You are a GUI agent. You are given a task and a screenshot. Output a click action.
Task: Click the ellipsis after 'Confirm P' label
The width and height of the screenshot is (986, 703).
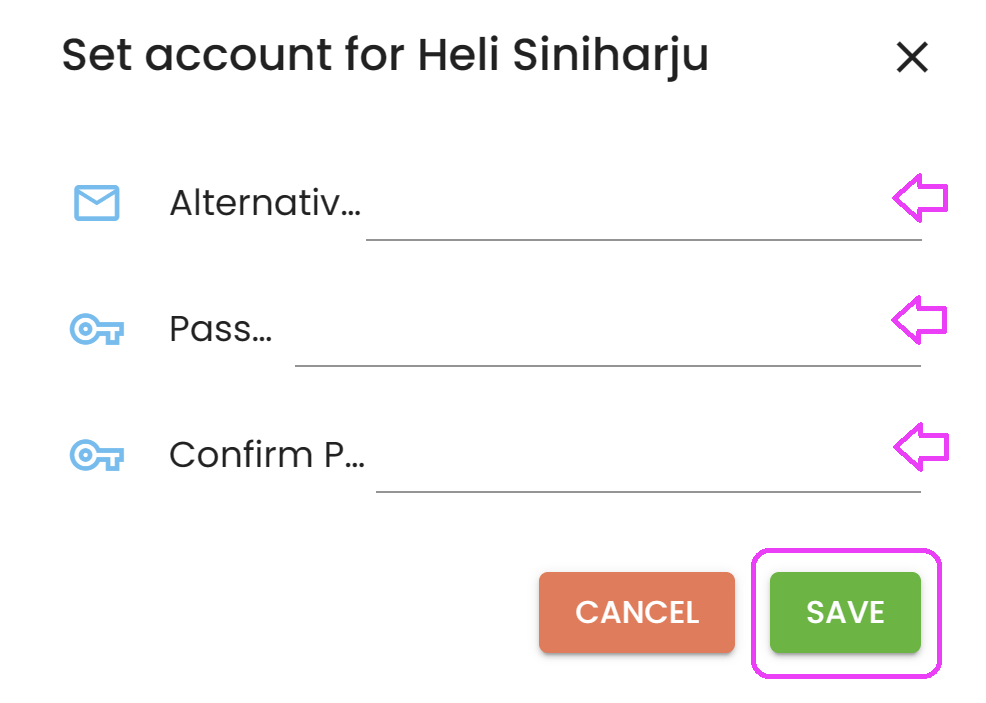coord(355,464)
